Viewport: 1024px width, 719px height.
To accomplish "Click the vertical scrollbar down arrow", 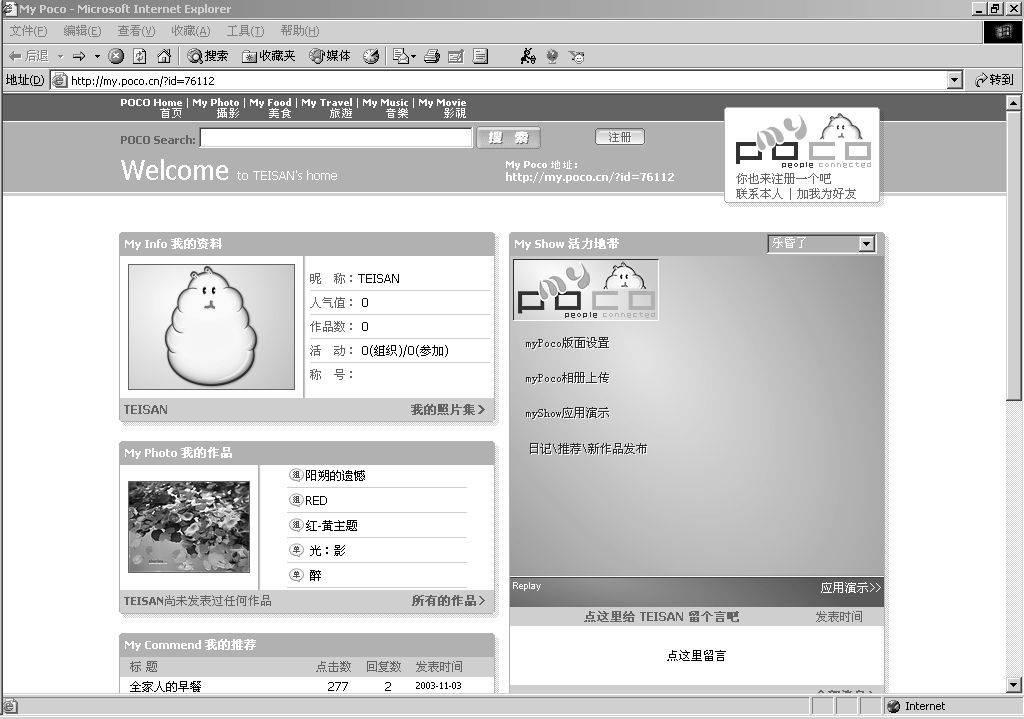I will [x=1013, y=686].
